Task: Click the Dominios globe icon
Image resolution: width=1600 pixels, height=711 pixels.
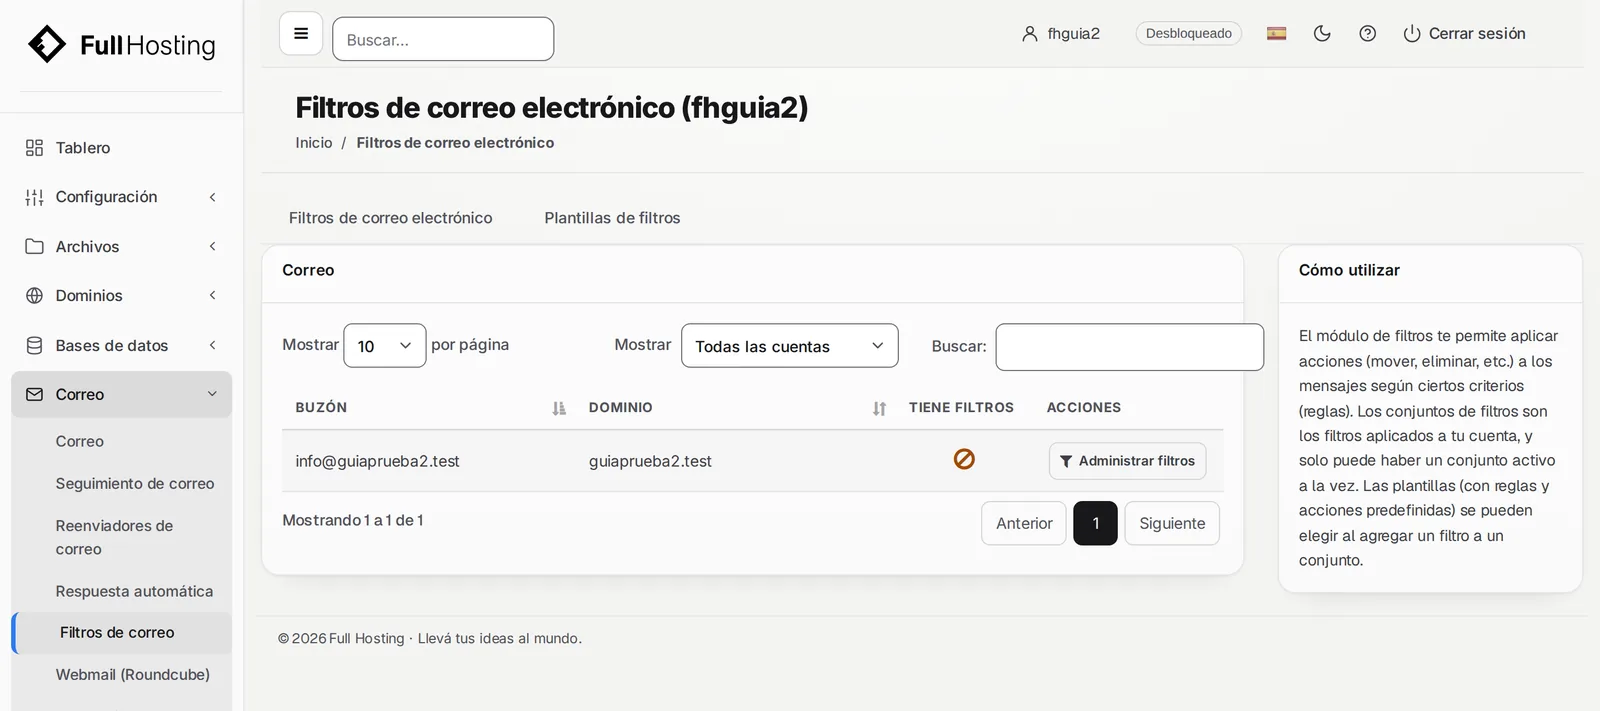Action: coord(34,296)
